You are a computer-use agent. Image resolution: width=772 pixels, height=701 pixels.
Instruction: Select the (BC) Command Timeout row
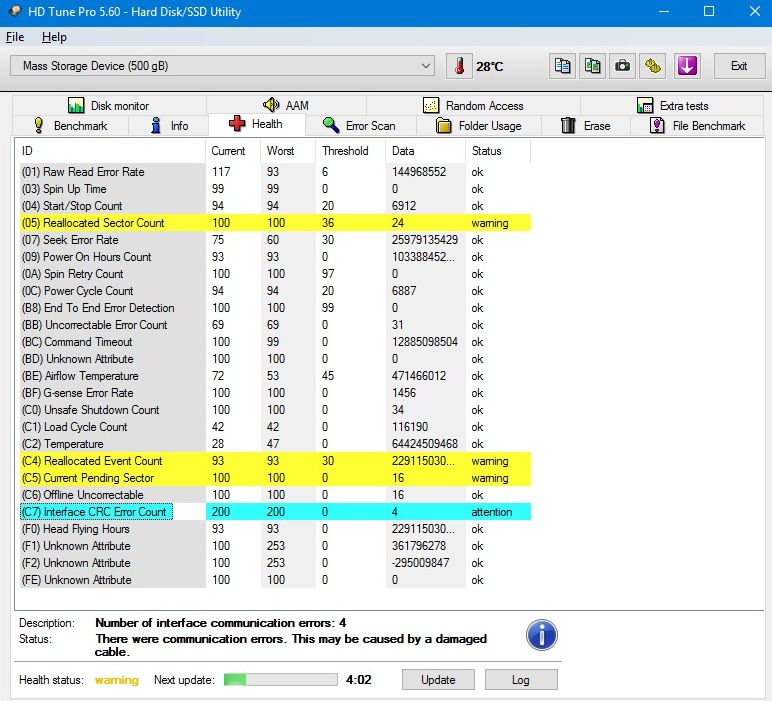[x=275, y=342]
